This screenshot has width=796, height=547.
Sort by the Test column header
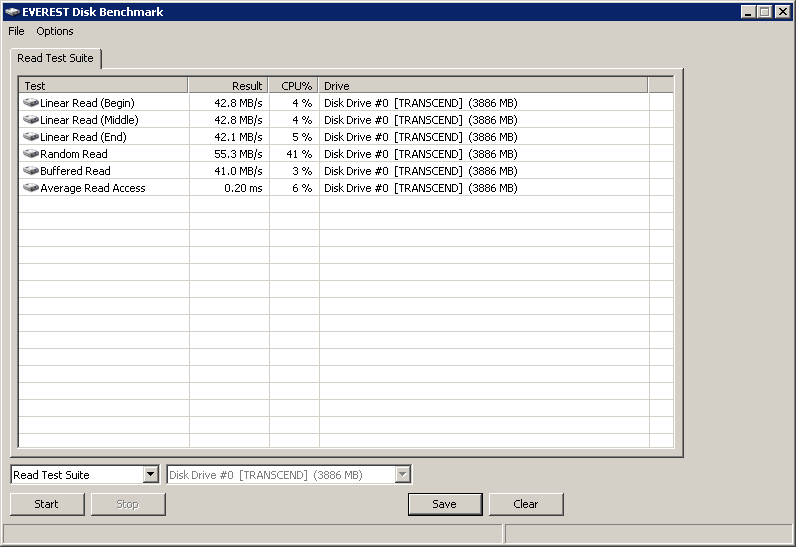pos(103,86)
